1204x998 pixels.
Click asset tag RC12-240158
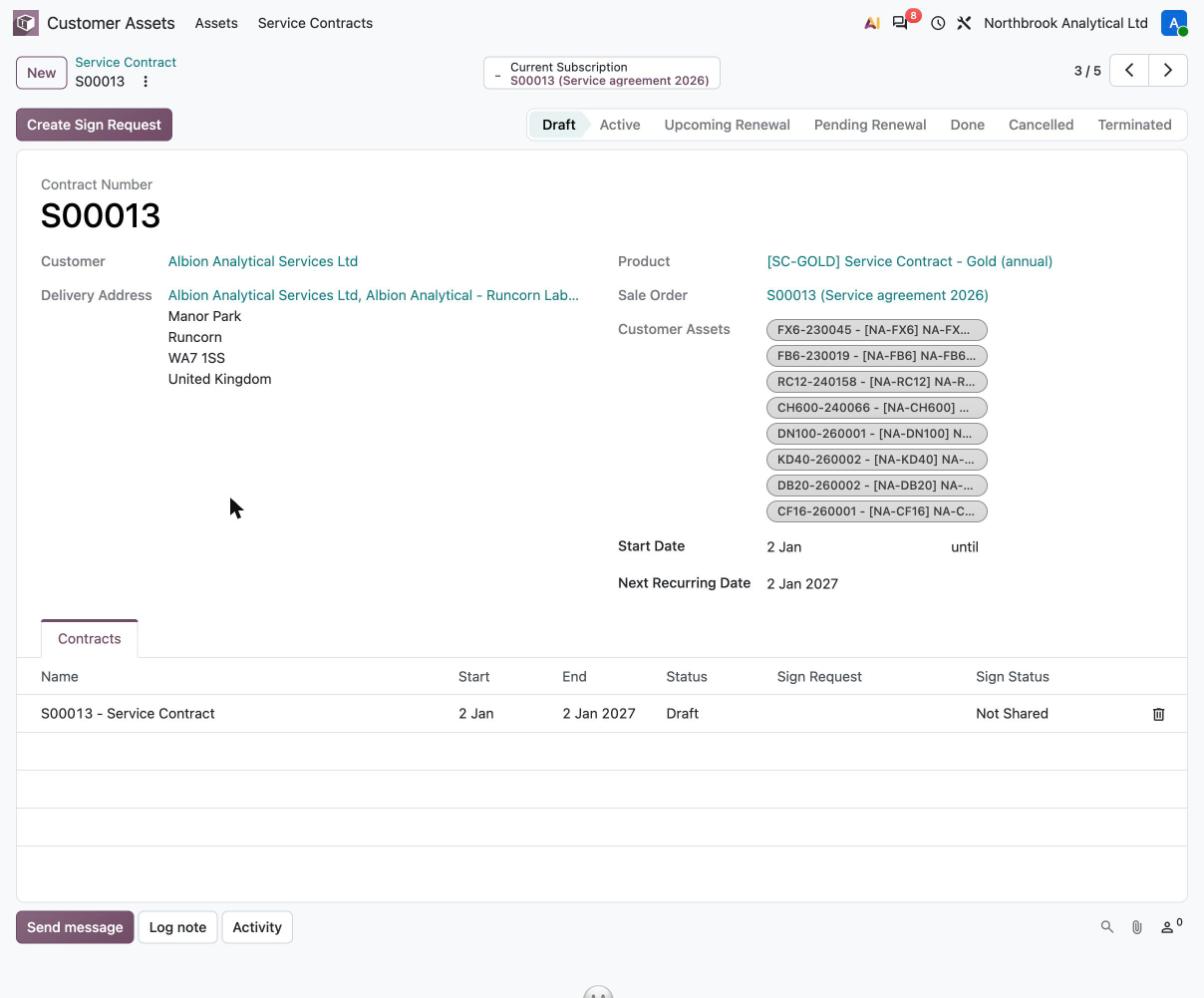[x=876, y=382]
